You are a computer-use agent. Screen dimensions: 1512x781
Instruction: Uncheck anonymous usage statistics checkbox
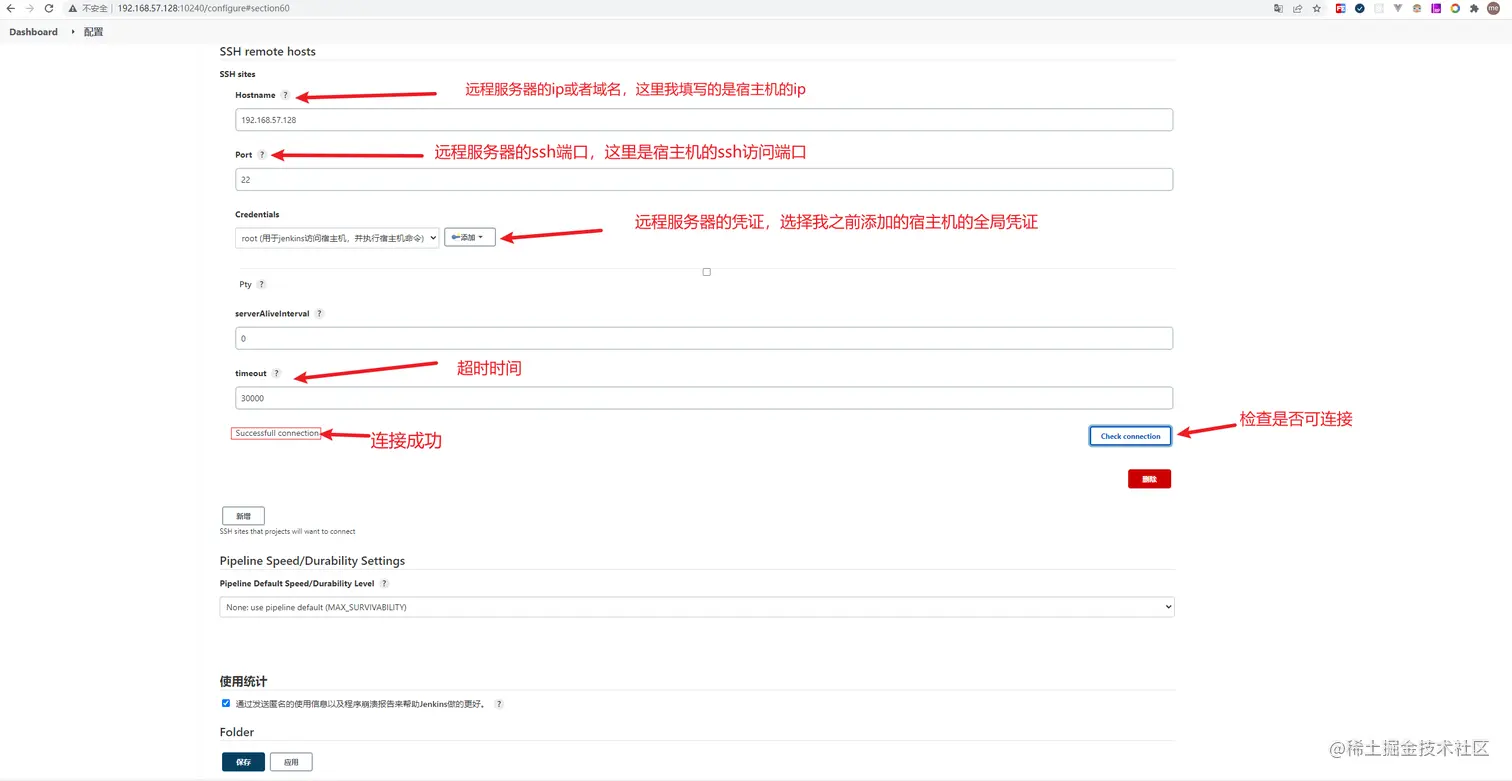[x=226, y=703]
